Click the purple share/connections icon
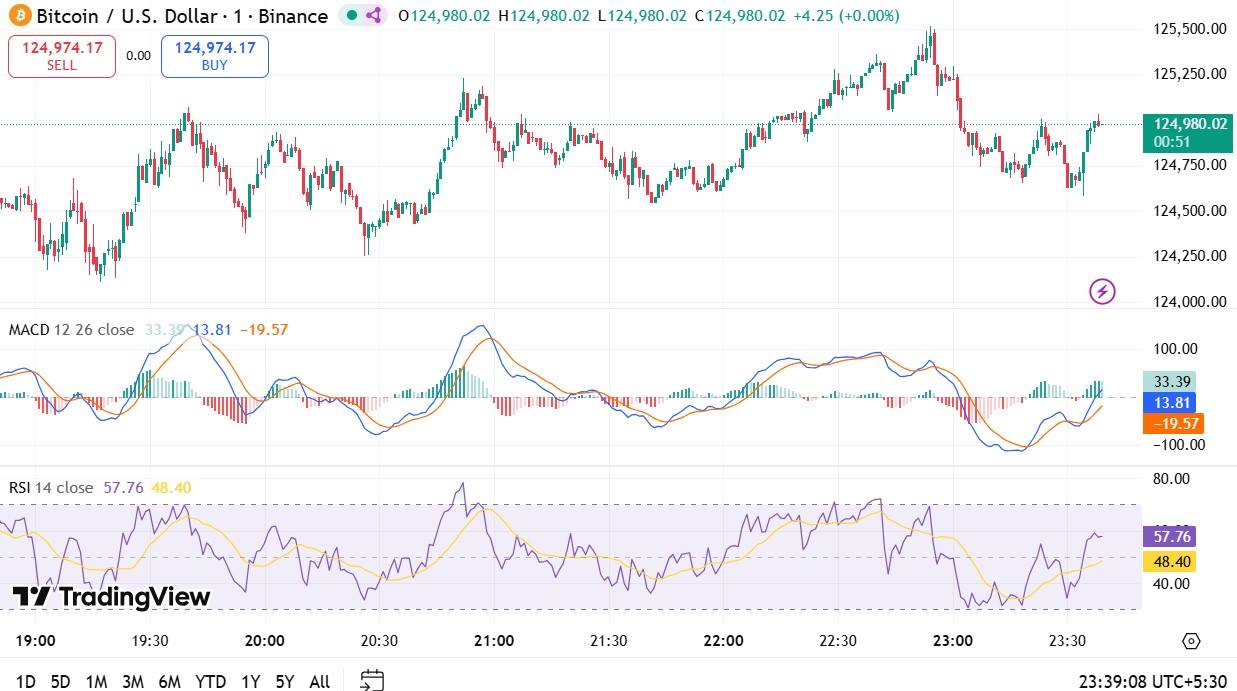 [374, 16]
